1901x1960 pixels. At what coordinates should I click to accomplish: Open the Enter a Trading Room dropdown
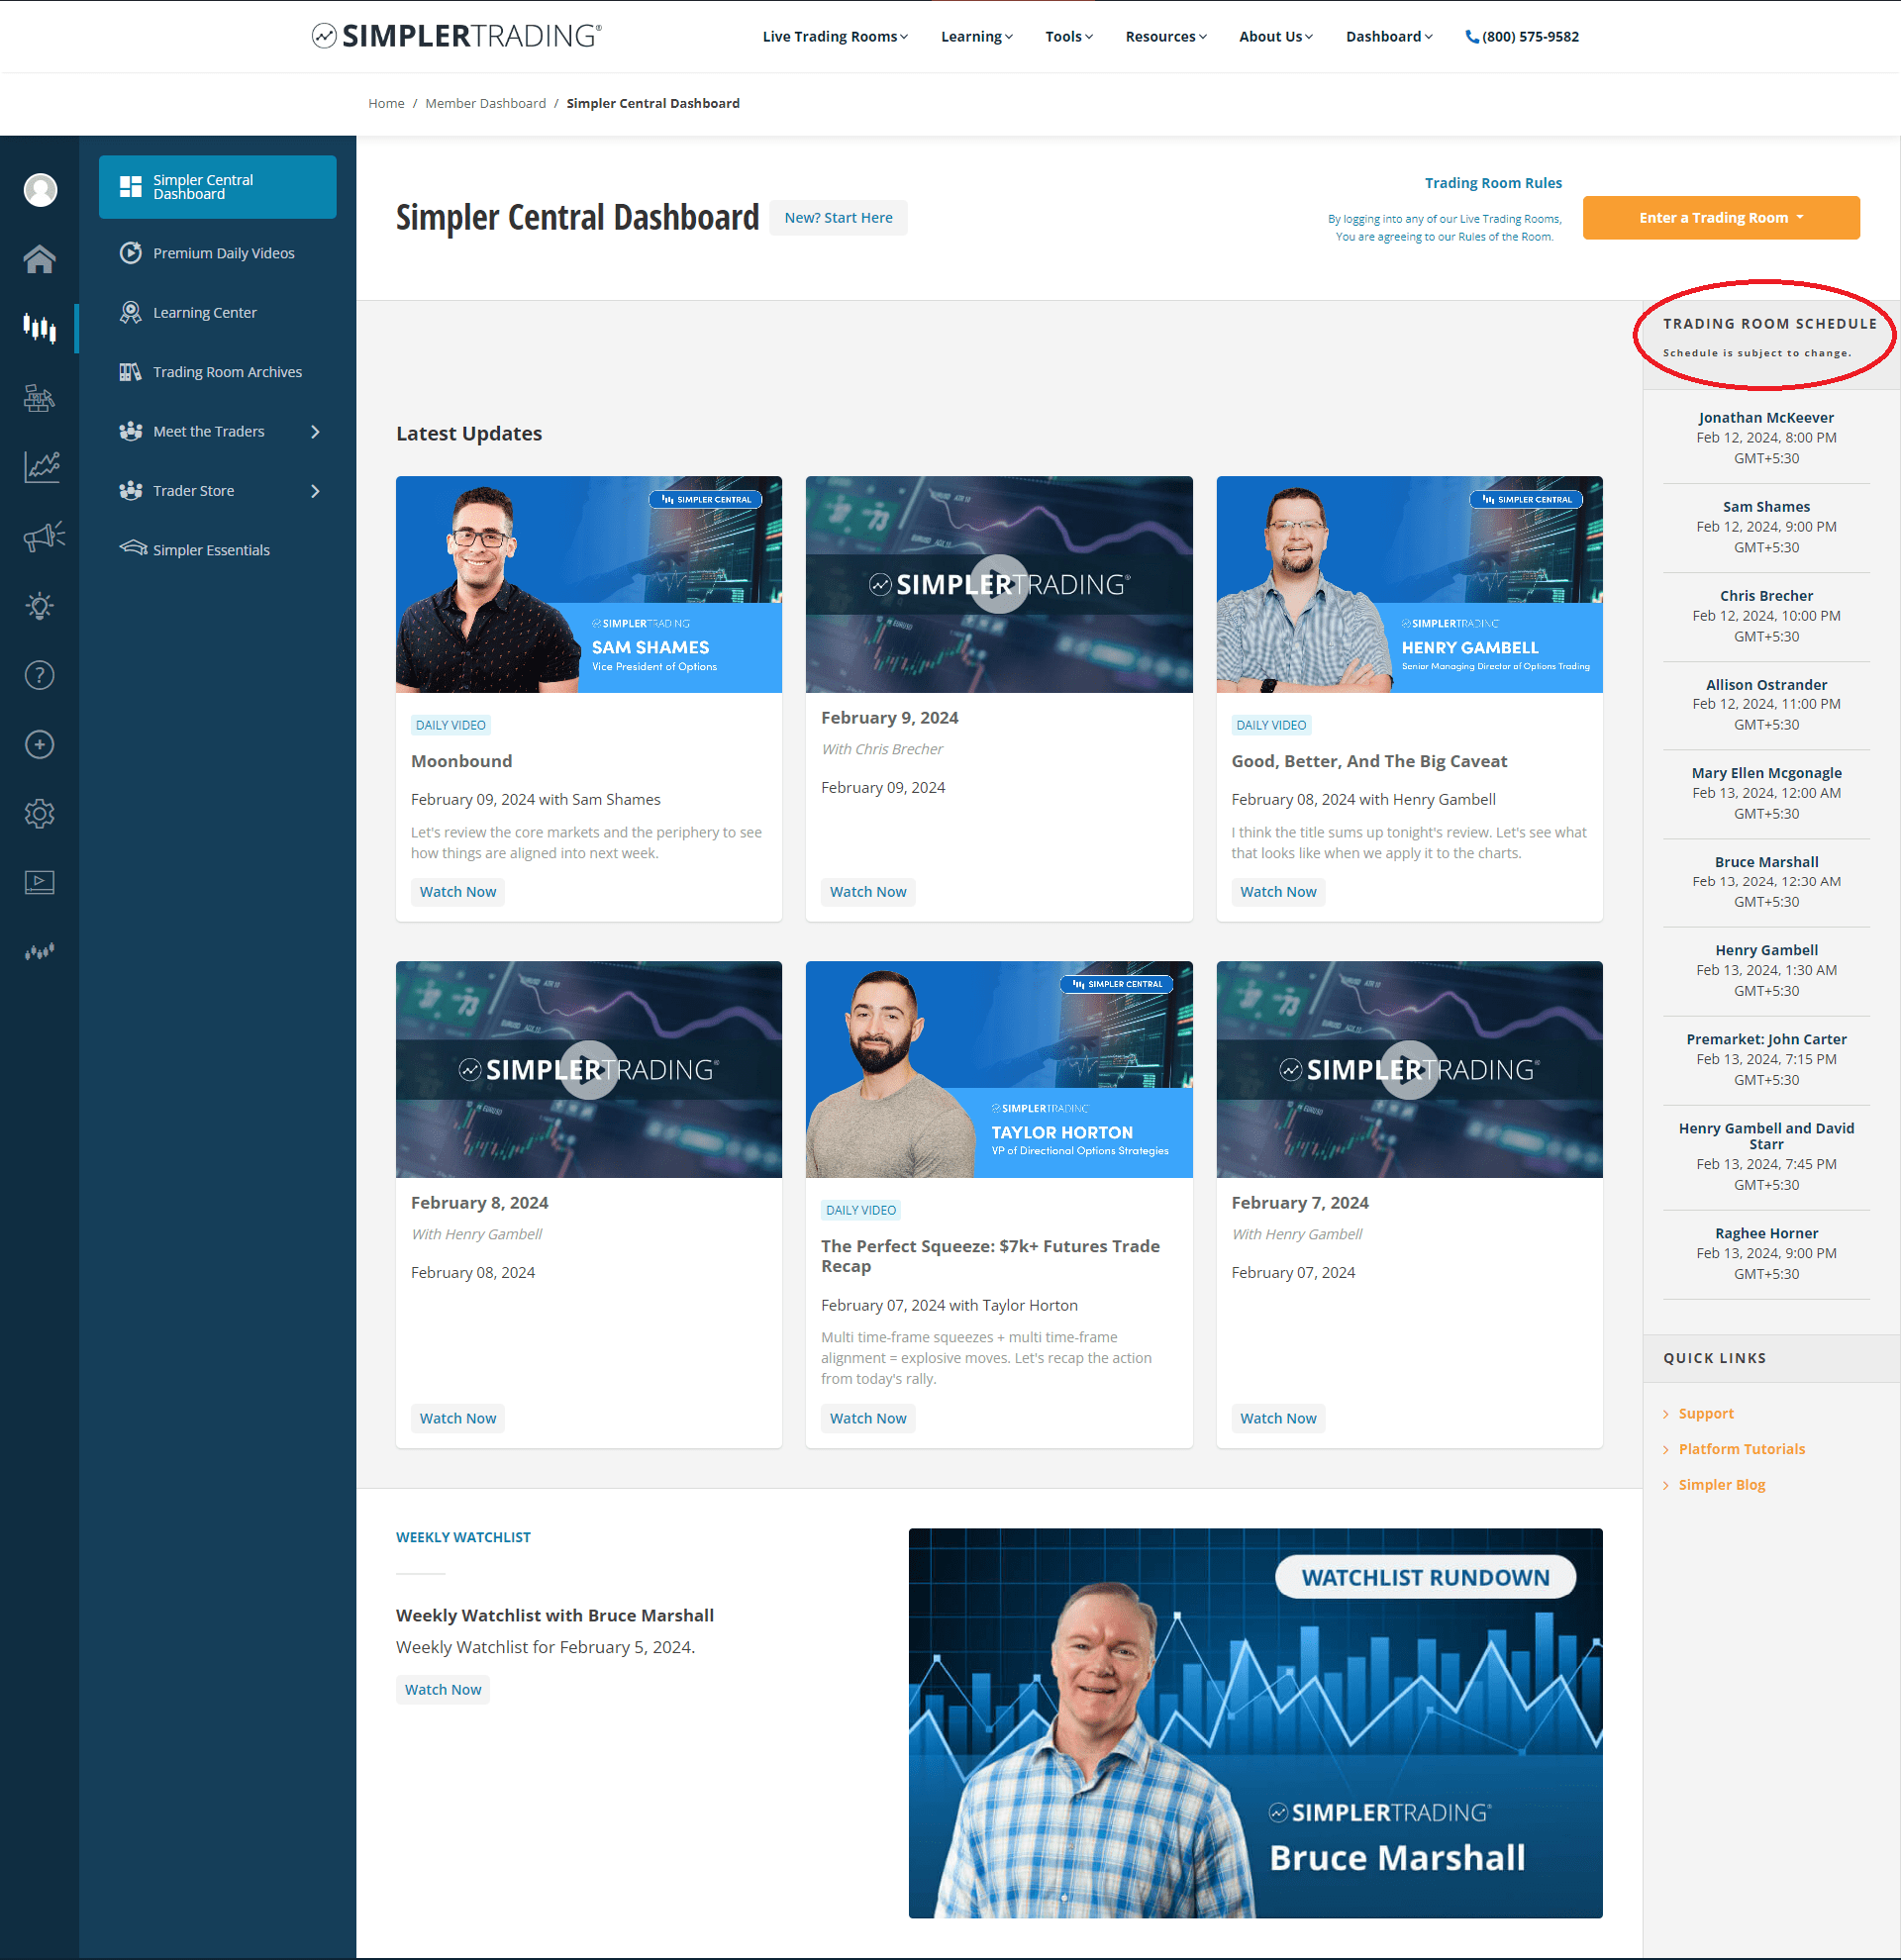coord(1720,218)
